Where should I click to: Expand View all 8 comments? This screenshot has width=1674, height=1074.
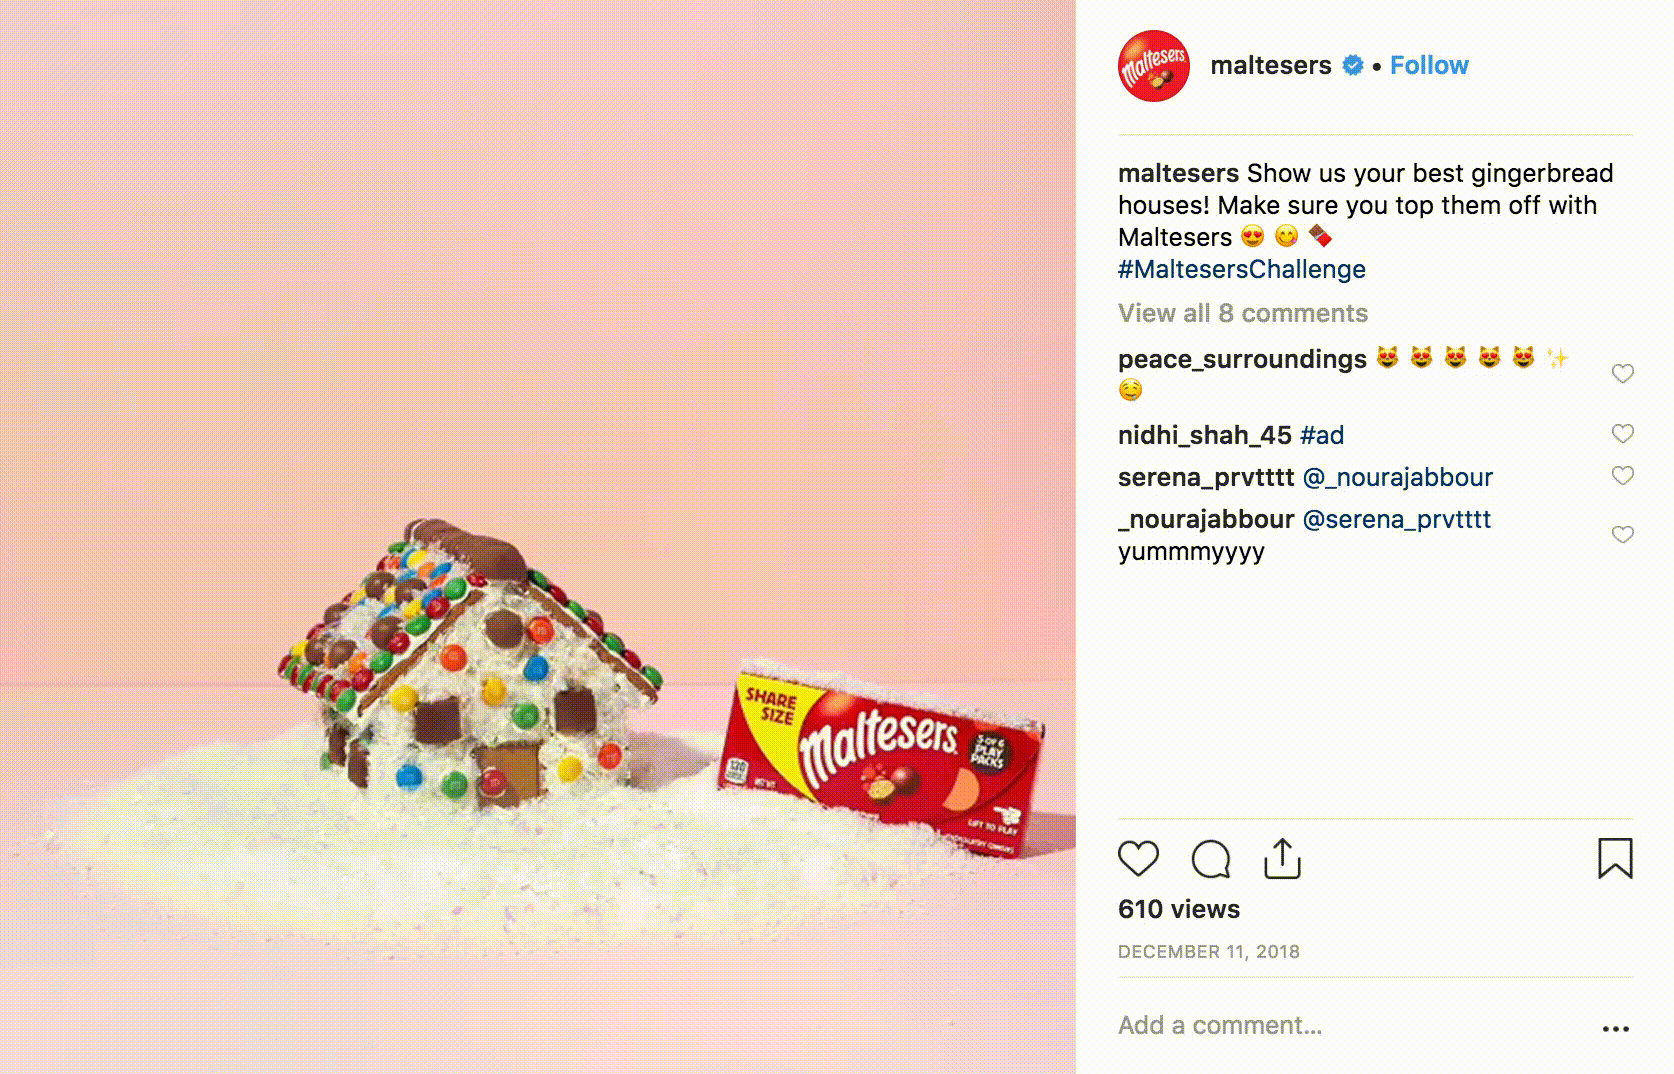tap(1243, 313)
